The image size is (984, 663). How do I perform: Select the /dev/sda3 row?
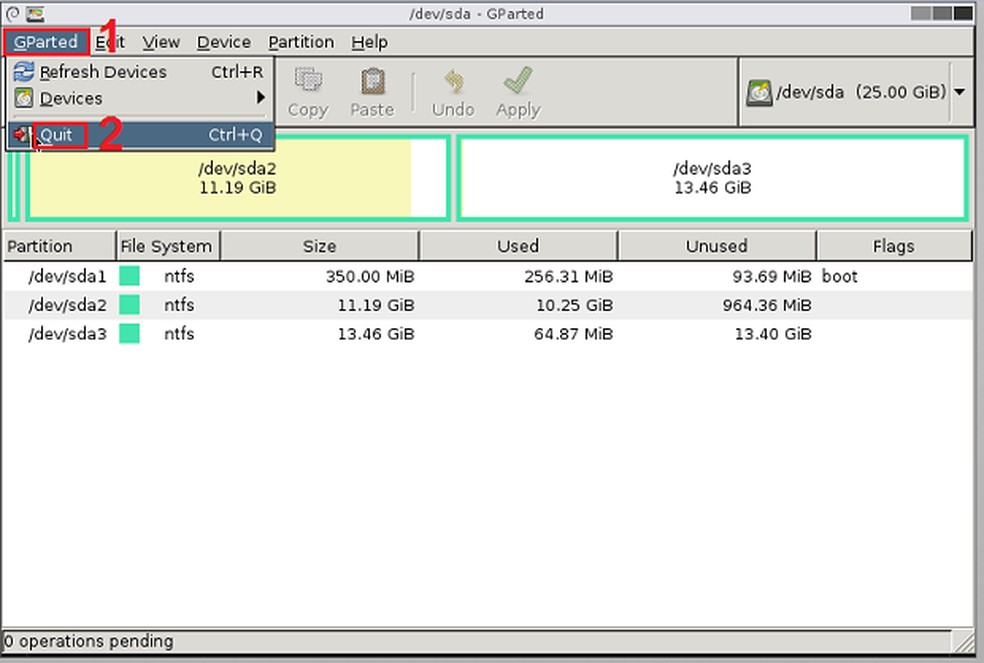click(488, 333)
